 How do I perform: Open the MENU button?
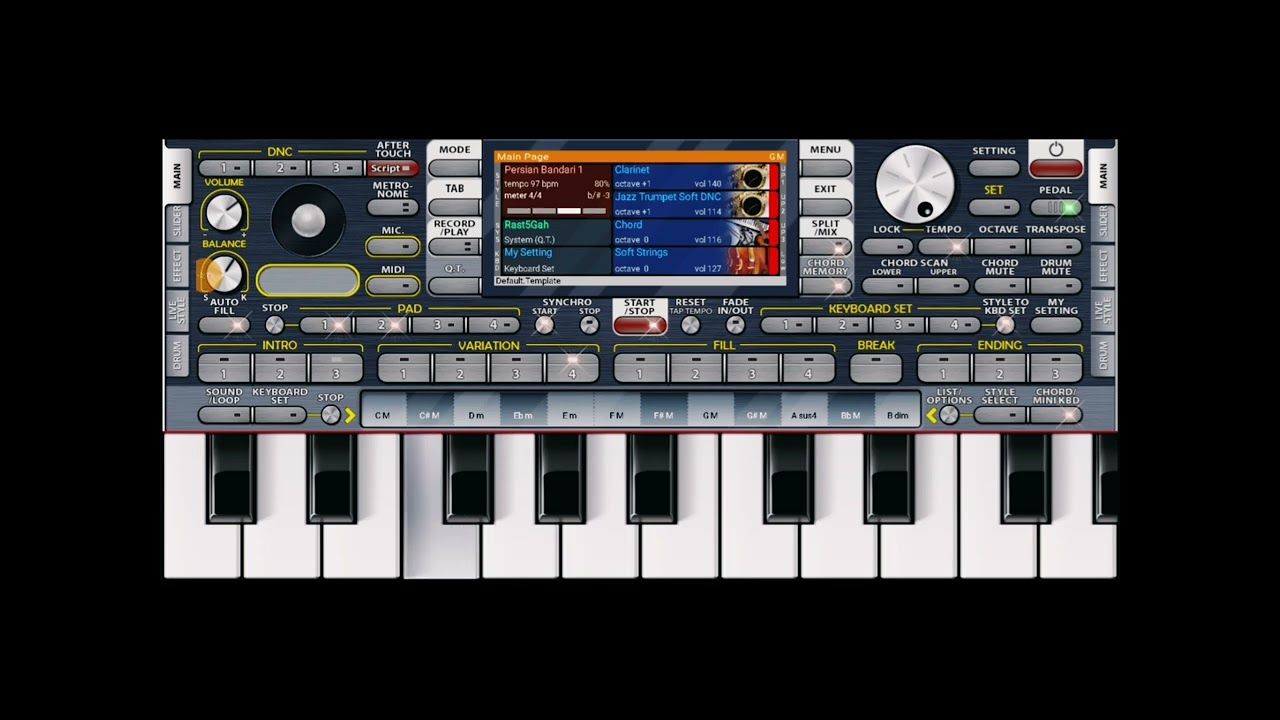point(826,167)
